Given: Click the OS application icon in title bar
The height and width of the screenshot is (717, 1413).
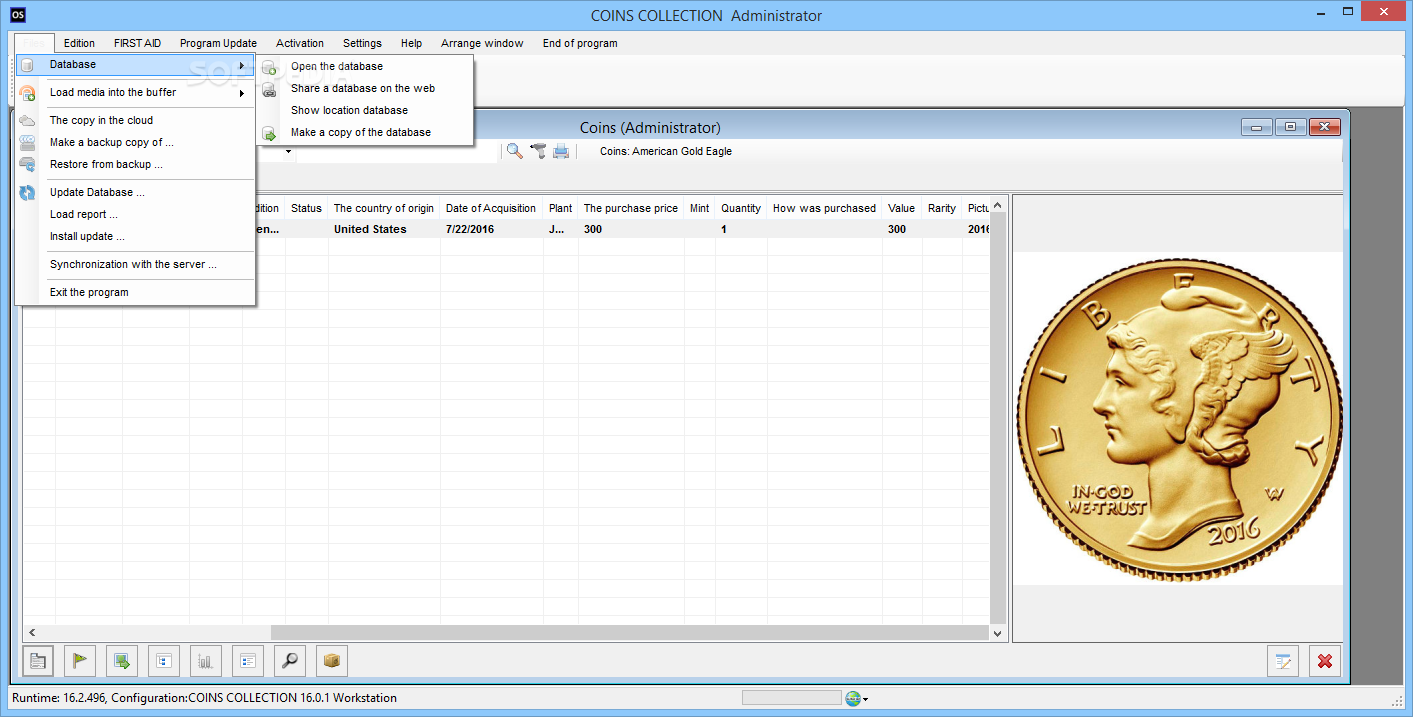Looking at the screenshot, I should pos(18,14).
